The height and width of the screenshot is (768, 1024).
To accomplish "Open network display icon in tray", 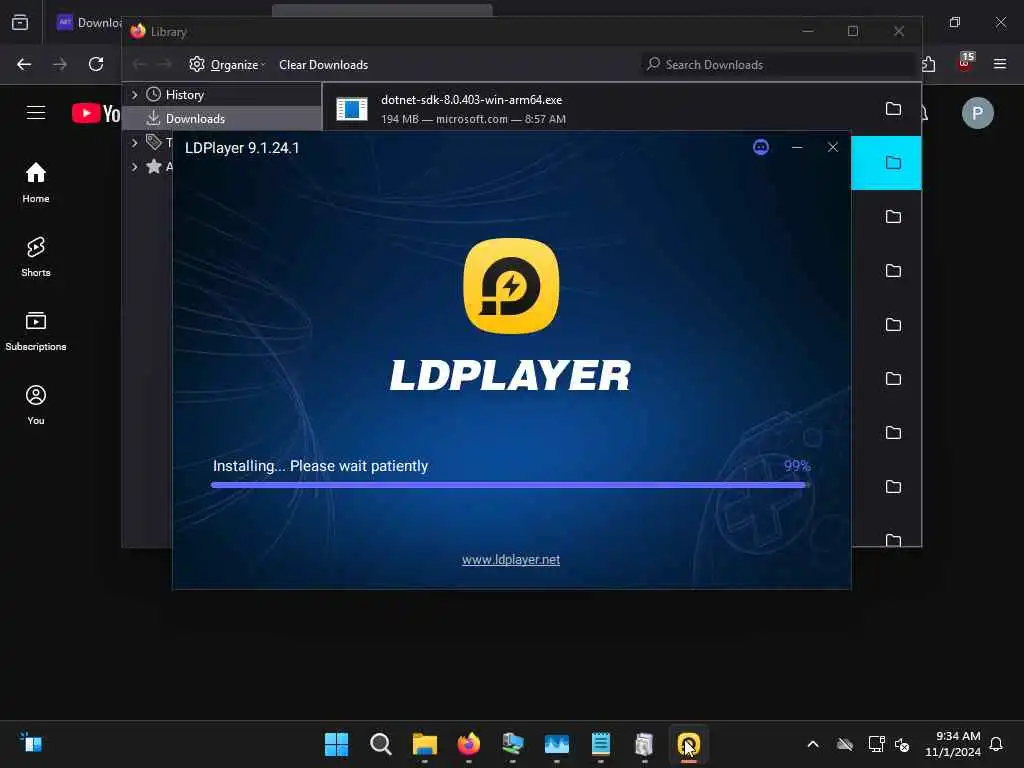I will 876,744.
